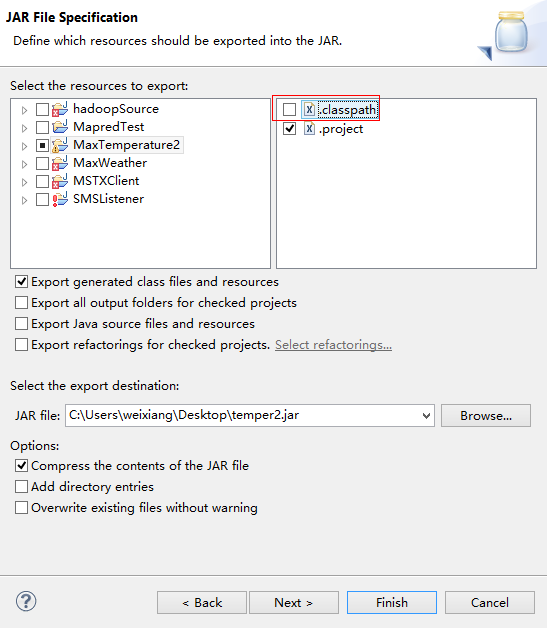Check the MapredTest project checkbox

pyautogui.click(x=42, y=127)
